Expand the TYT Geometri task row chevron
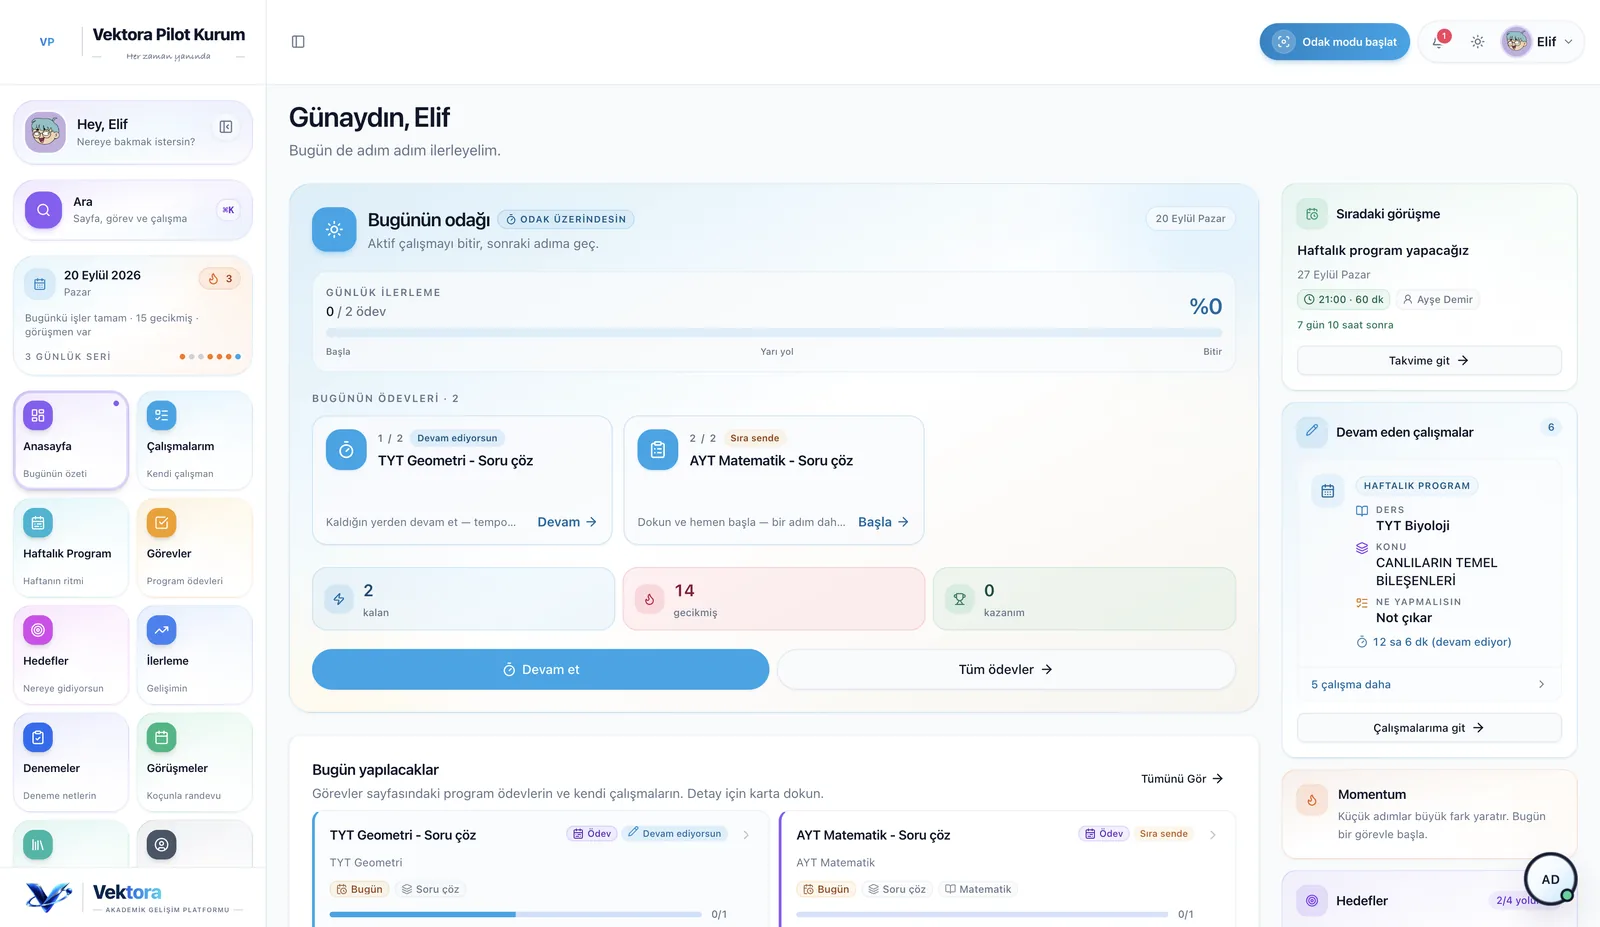This screenshot has height=927, width=1600. point(746,835)
